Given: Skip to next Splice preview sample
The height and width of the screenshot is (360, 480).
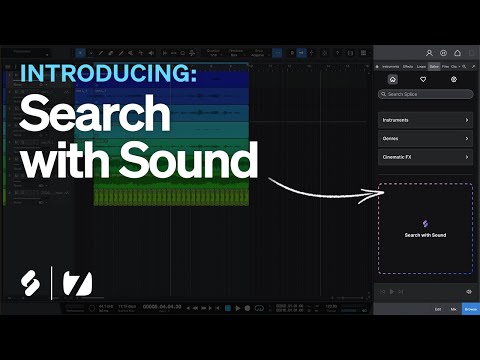Looking at the screenshot, I should coord(401,292).
